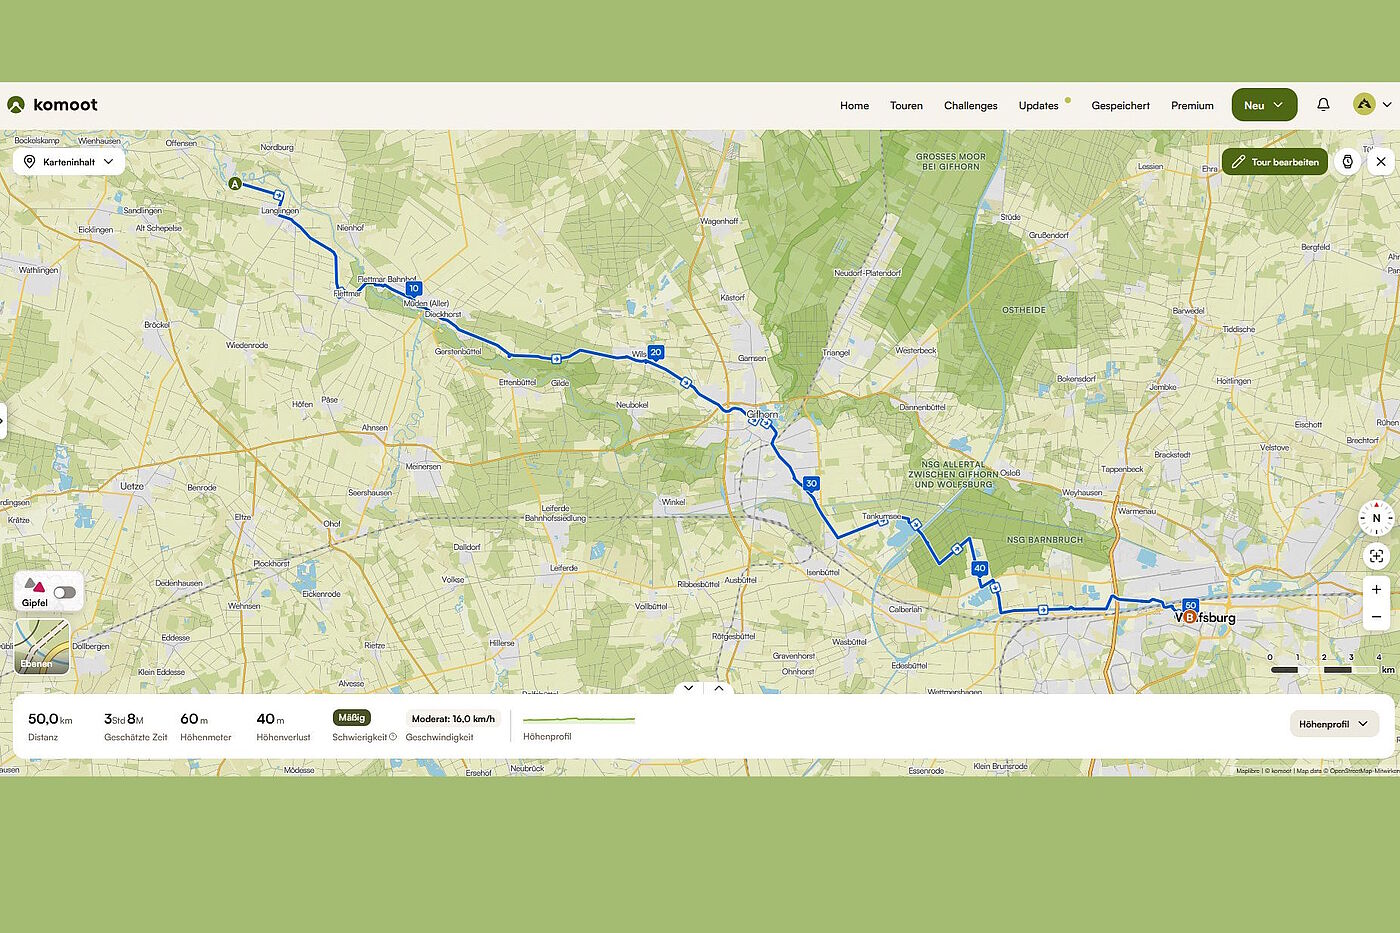
Task: Click the Uetze label on the map
Action: (x=132, y=486)
